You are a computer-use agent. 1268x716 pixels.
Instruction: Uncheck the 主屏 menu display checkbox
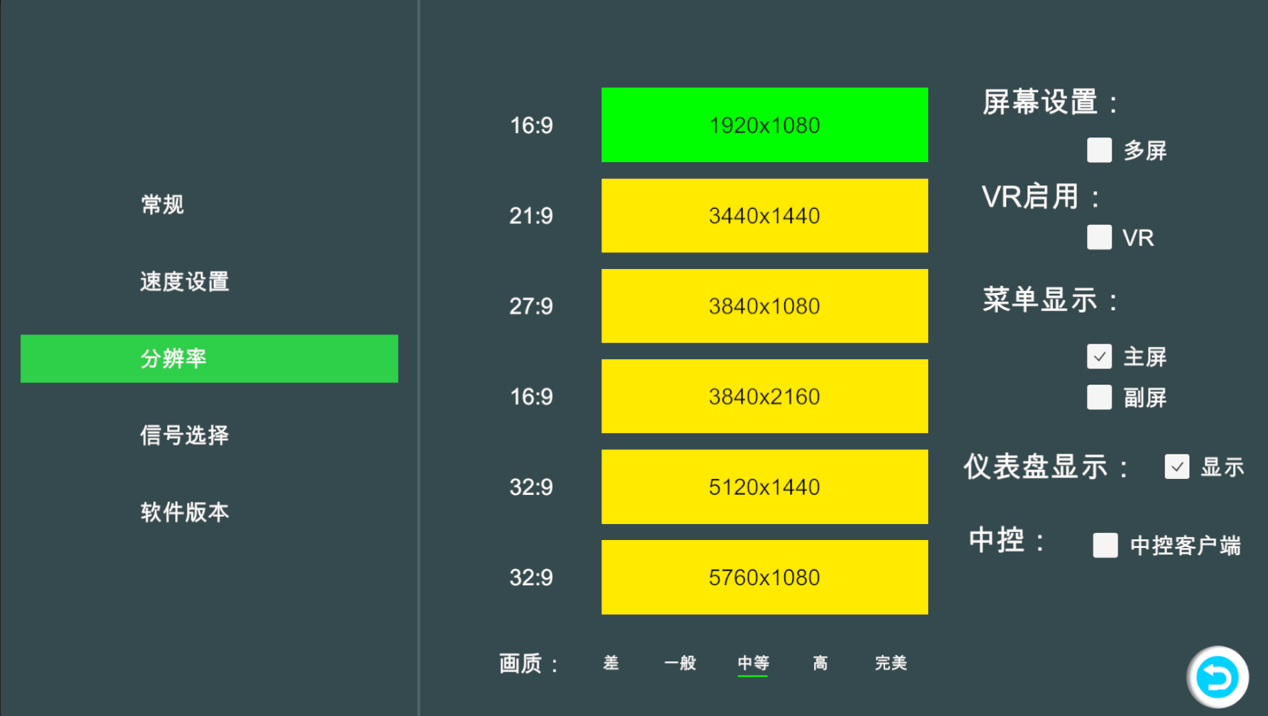click(1099, 356)
